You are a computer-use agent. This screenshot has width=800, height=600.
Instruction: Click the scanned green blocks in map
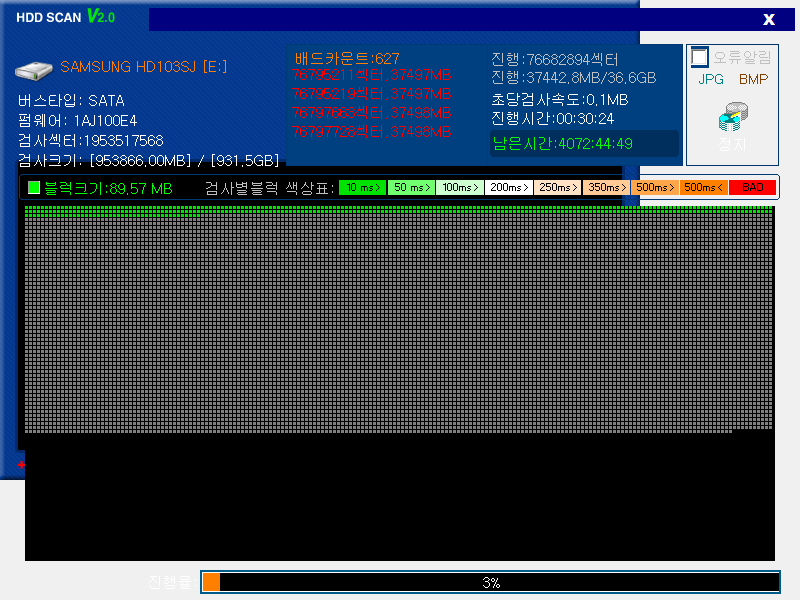click(x=398, y=209)
